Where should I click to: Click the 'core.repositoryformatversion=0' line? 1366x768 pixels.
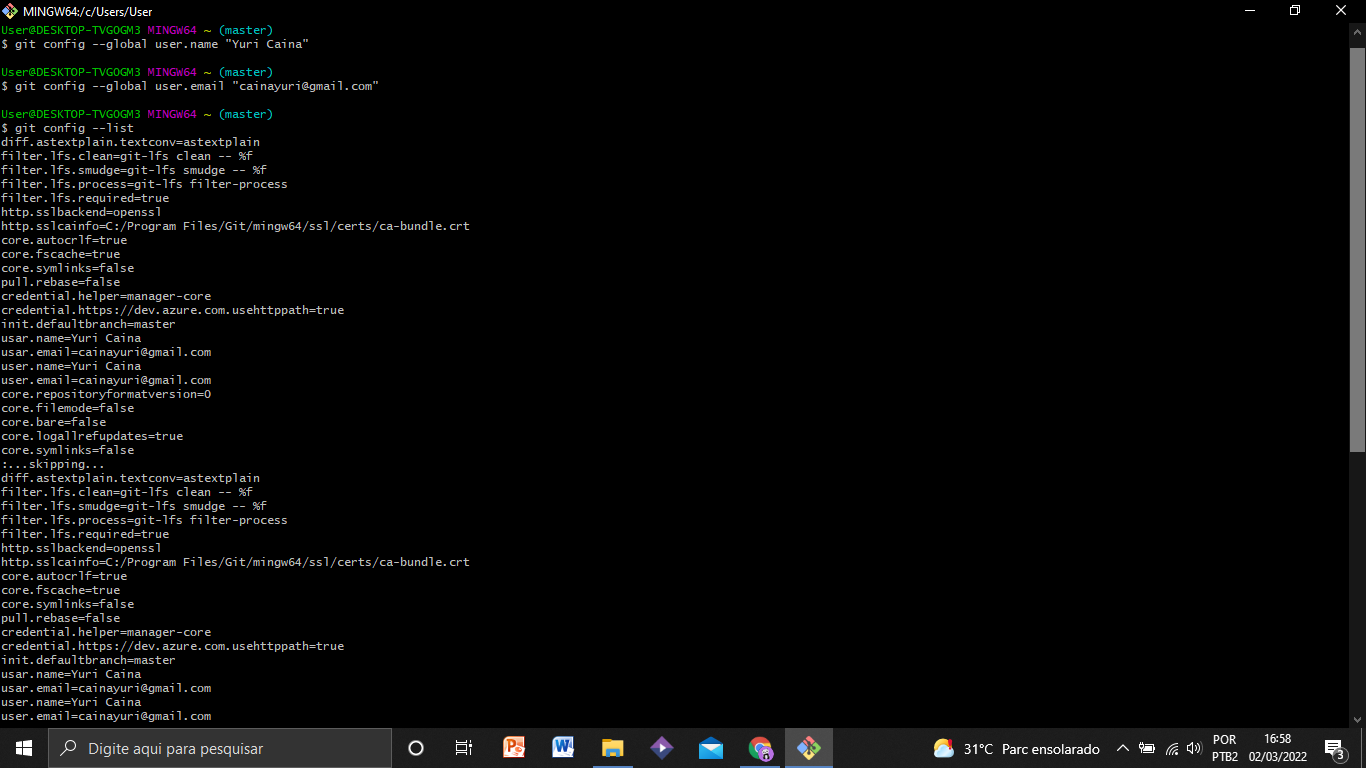[x=106, y=394]
